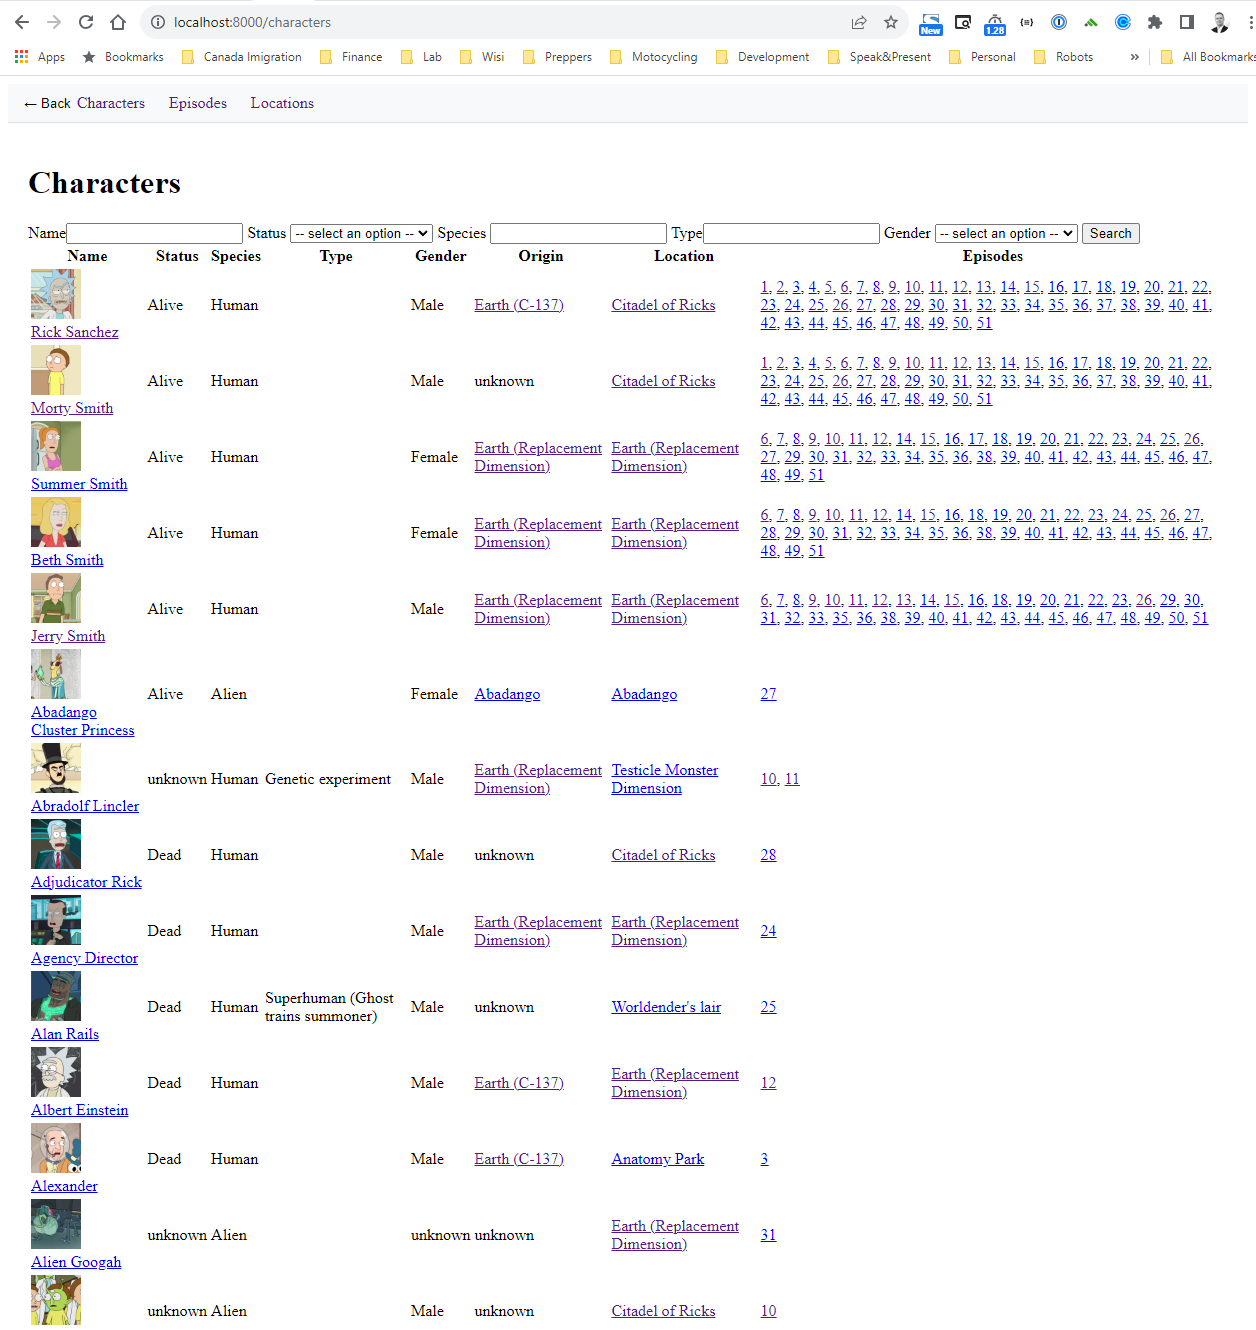Image resolution: width=1256 pixels, height=1330 pixels.
Task: Click the Alan Rails avatar thumbnail
Action: tap(56, 996)
